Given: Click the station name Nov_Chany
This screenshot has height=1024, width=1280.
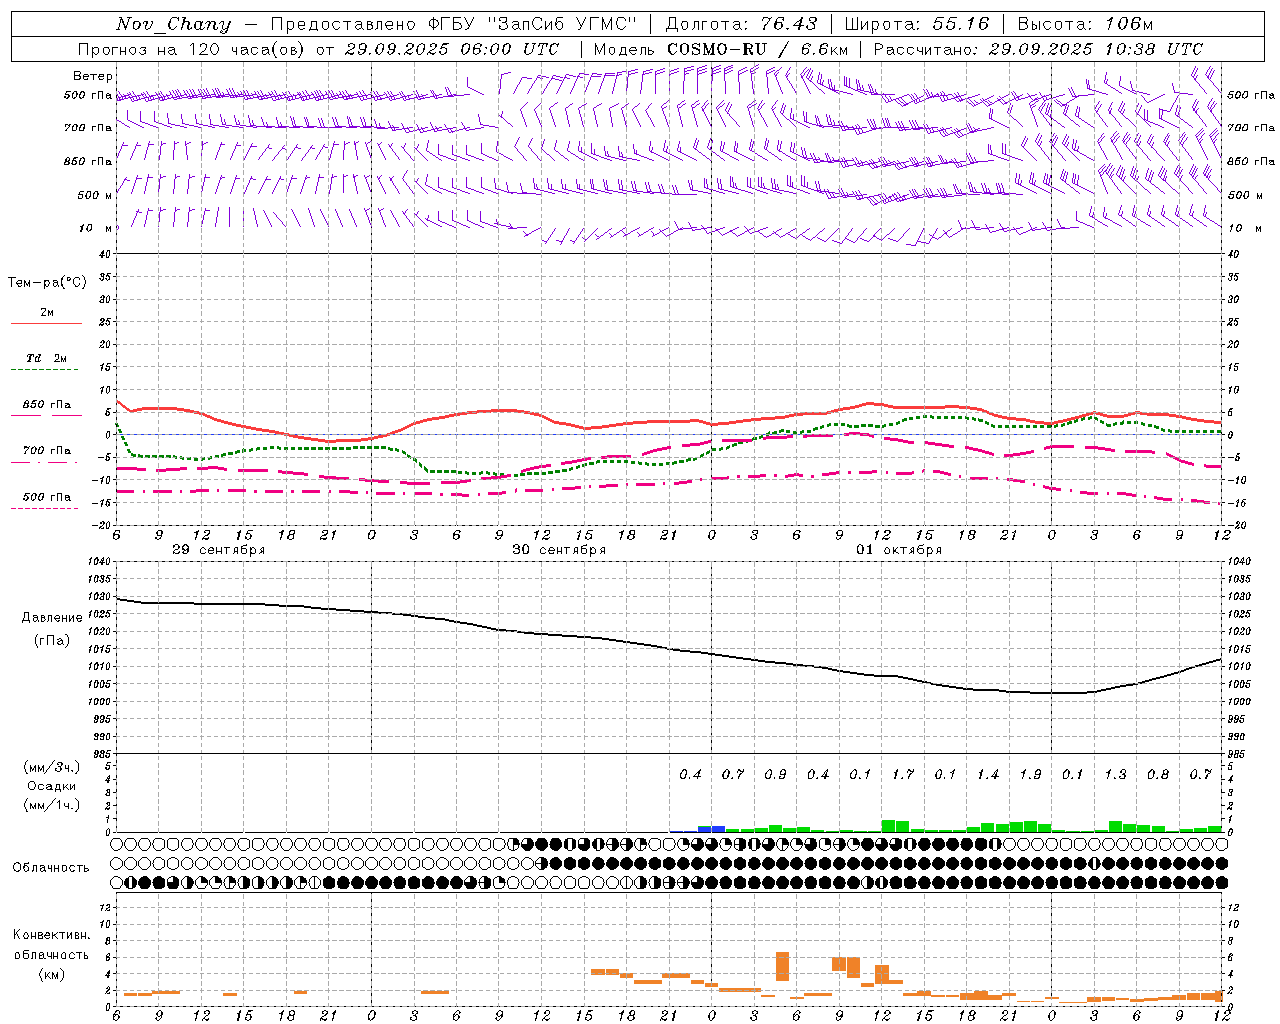Looking at the screenshot, I should click(173, 24).
